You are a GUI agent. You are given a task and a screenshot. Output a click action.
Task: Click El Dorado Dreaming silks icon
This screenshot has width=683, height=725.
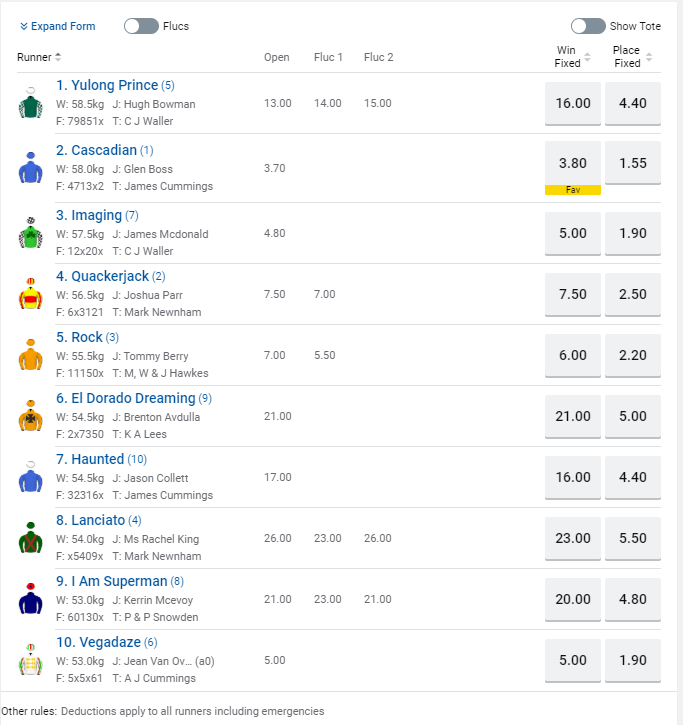click(31, 416)
